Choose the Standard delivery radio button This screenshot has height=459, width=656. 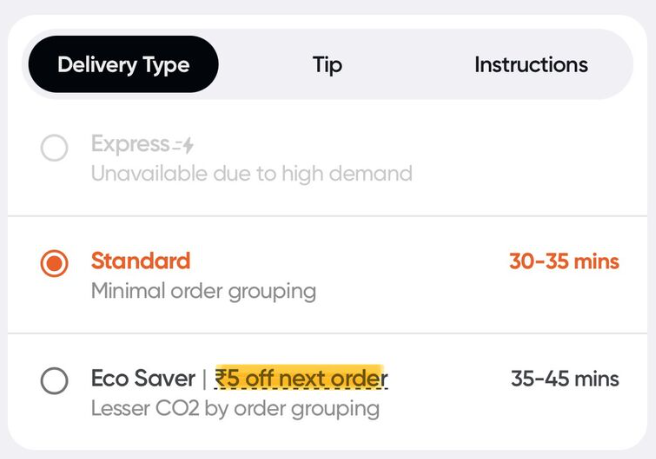pyautogui.click(x=54, y=264)
